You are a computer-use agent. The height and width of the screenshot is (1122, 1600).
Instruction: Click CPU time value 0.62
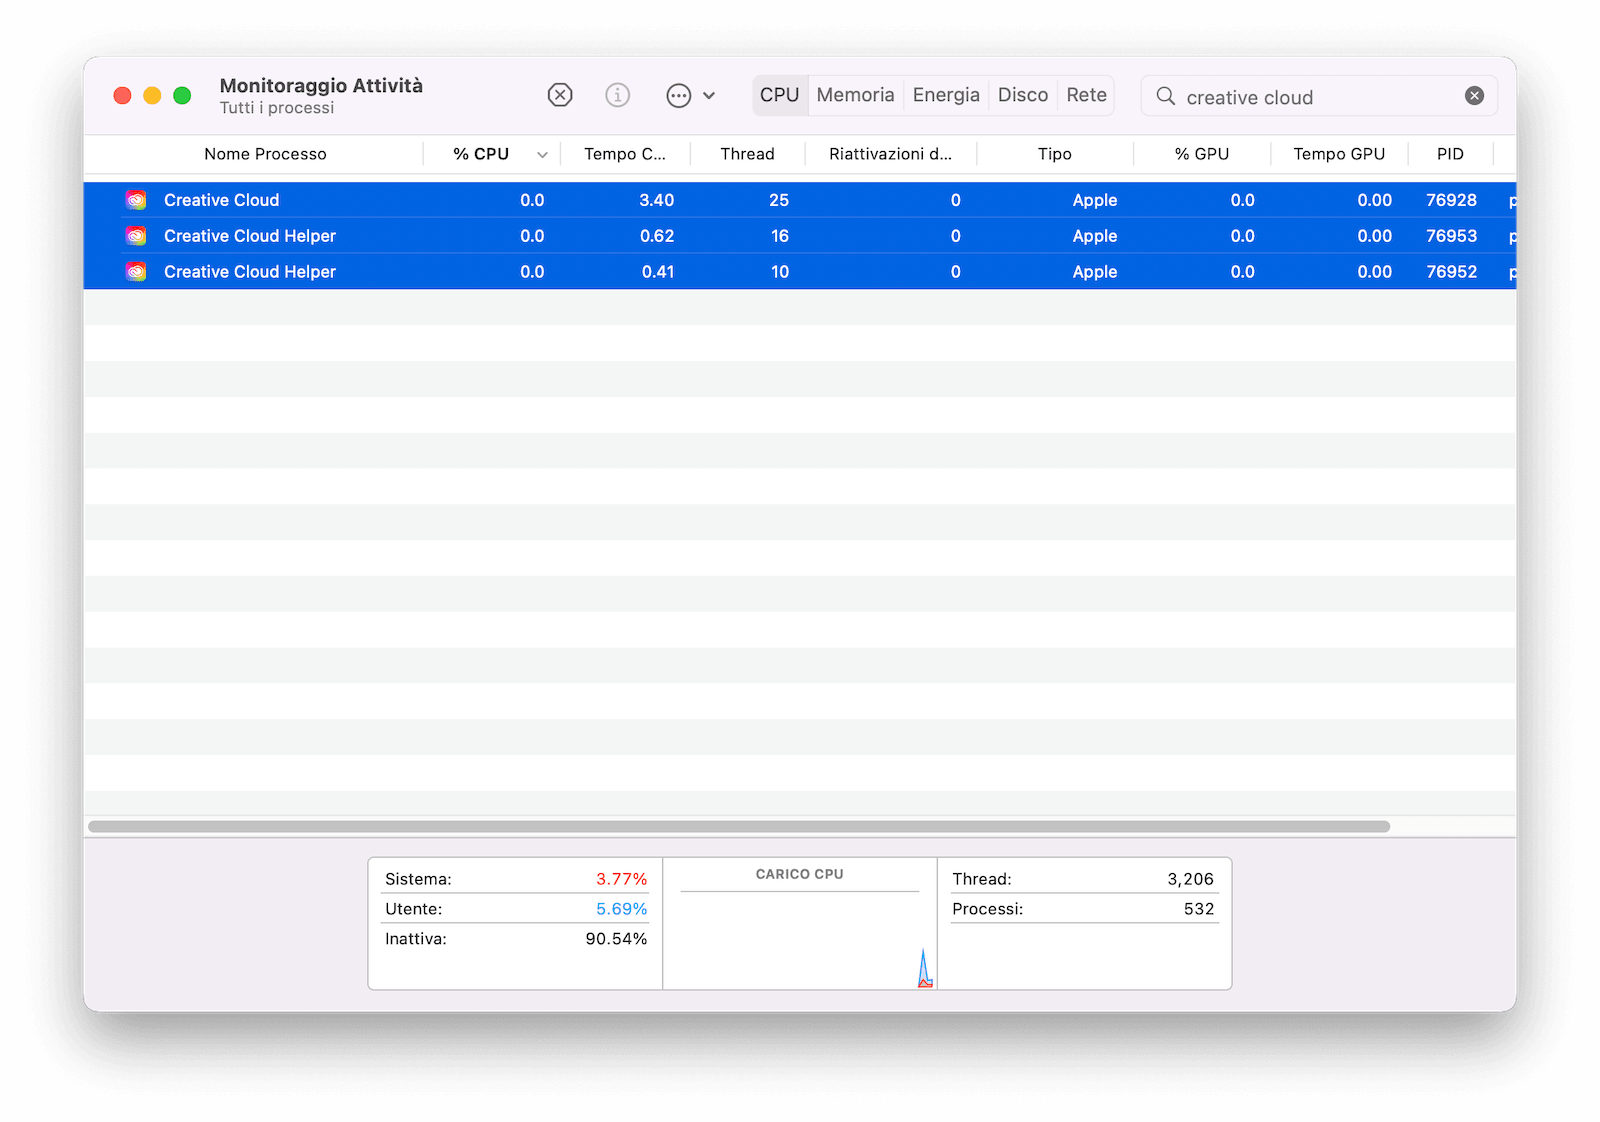pyautogui.click(x=657, y=236)
